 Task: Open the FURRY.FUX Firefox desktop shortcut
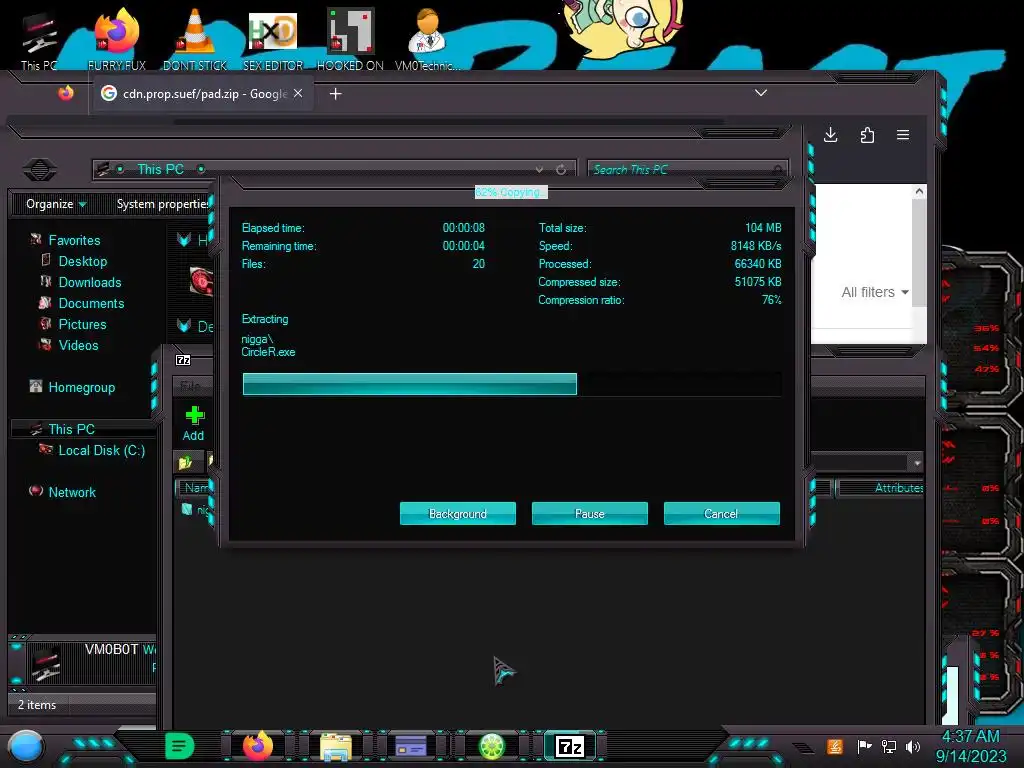tap(117, 39)
